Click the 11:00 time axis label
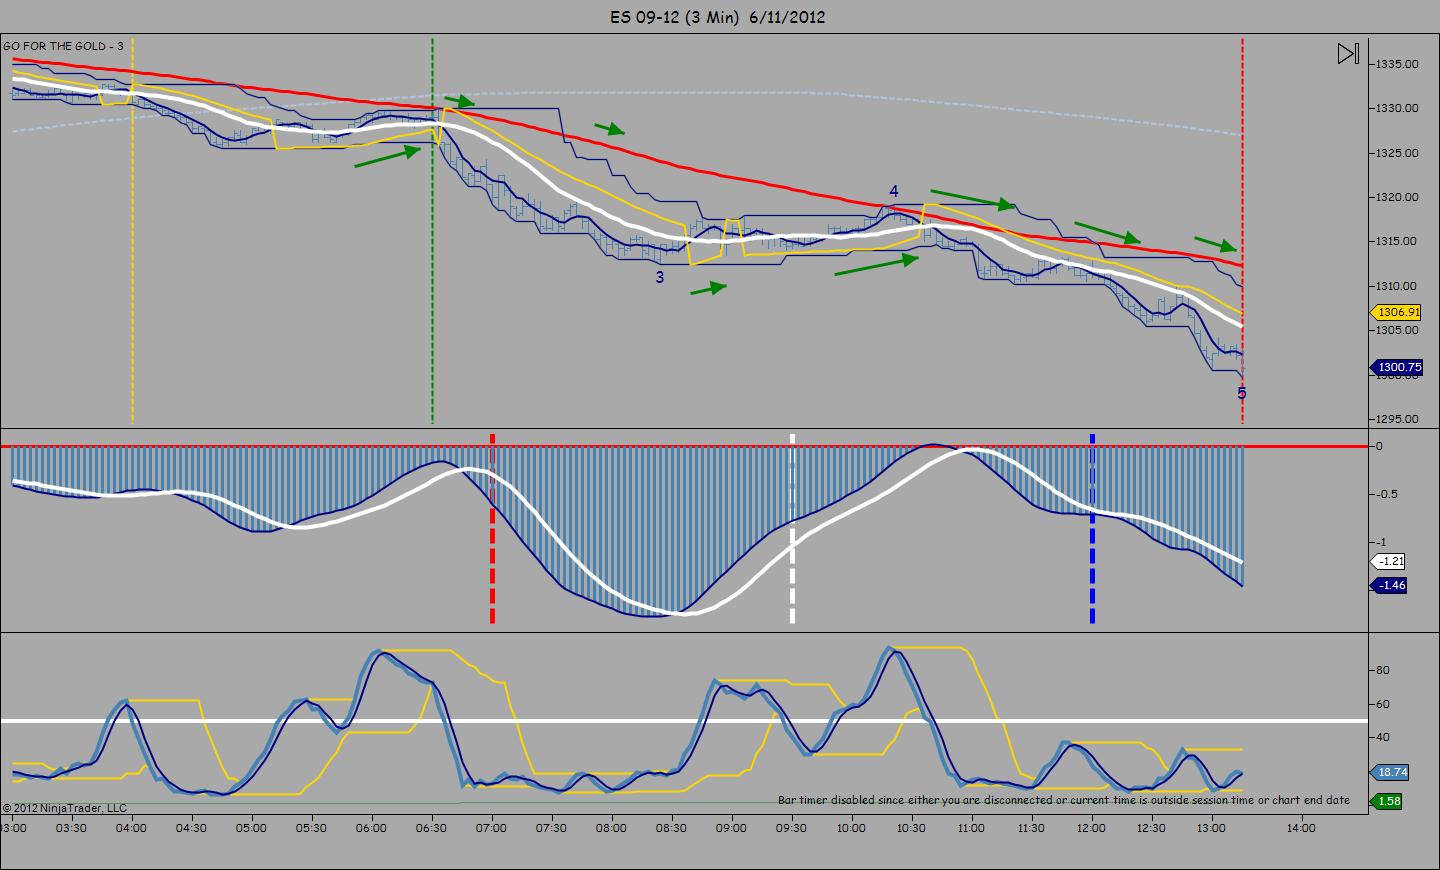This screenshot has width=1440, height=870. click(x=971, y=828)
